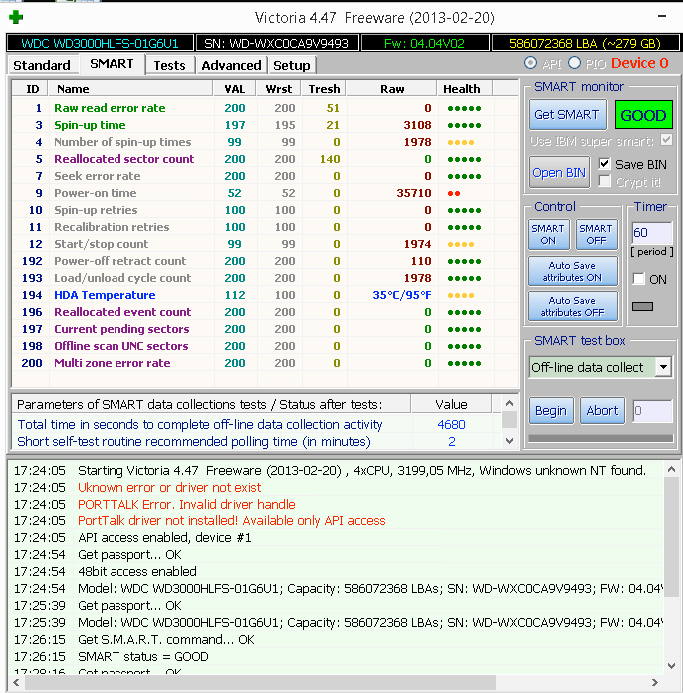Turn SMART ON in Control panel
This screenshot has width=683, height=693.
coord(548,235)
